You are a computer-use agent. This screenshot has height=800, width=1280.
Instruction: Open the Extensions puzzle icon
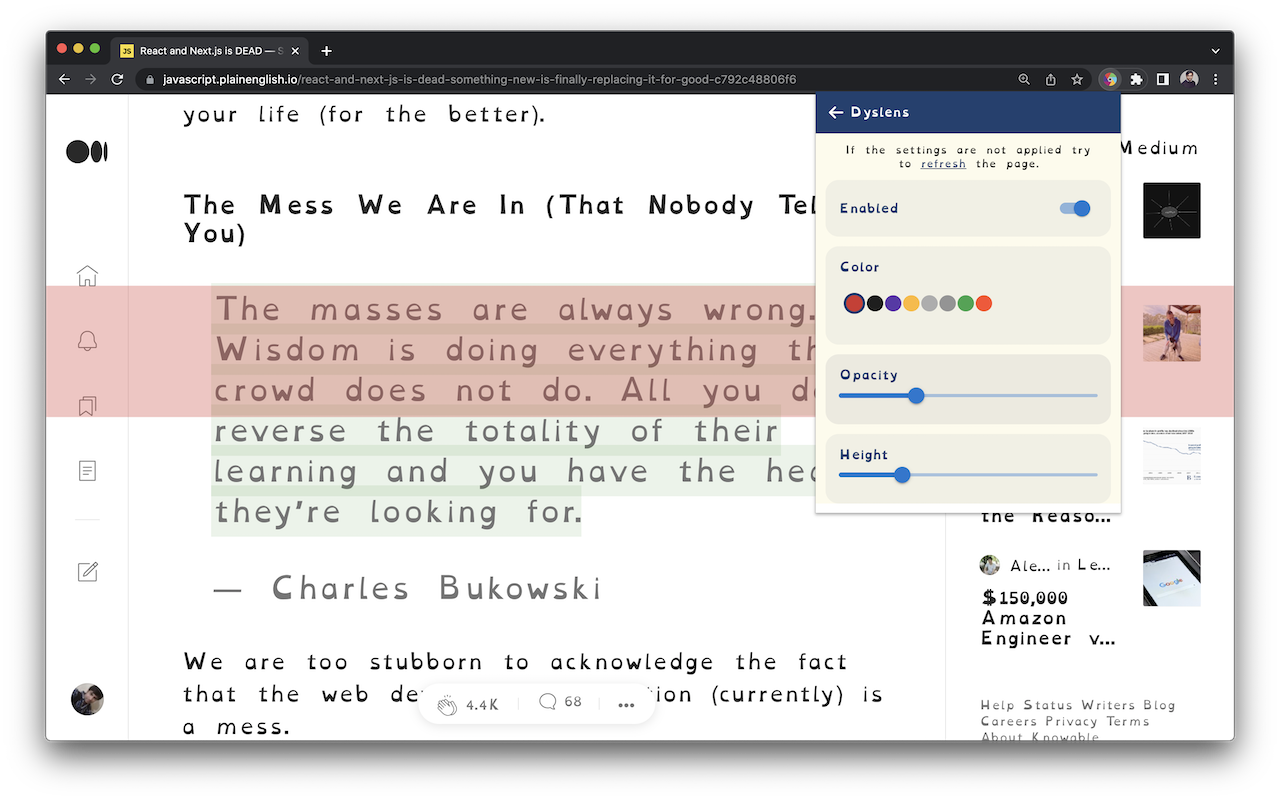click(1136, 79)
